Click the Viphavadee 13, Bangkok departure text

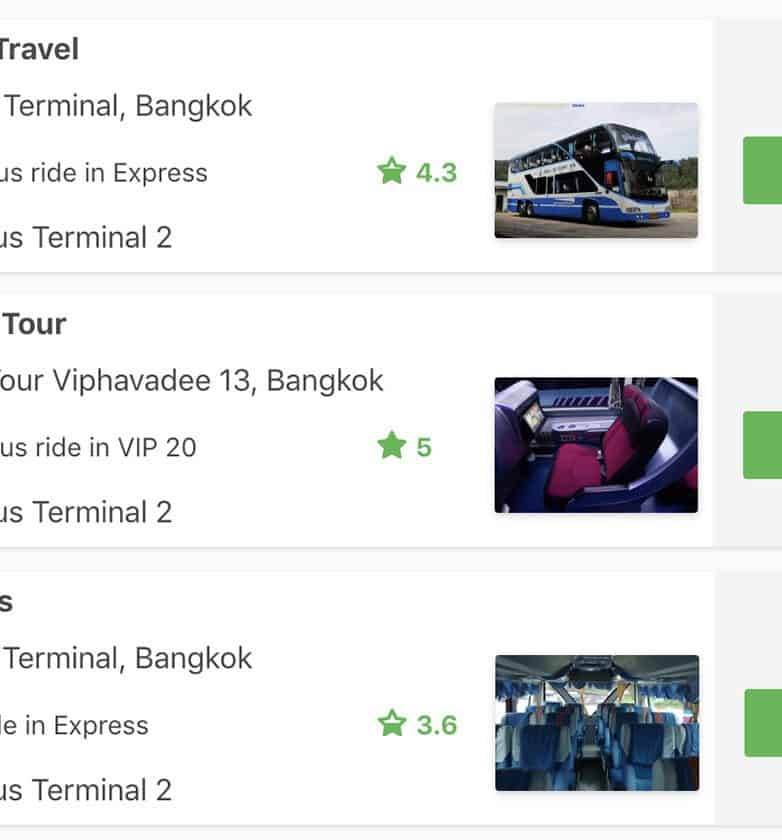coord(190,381)
